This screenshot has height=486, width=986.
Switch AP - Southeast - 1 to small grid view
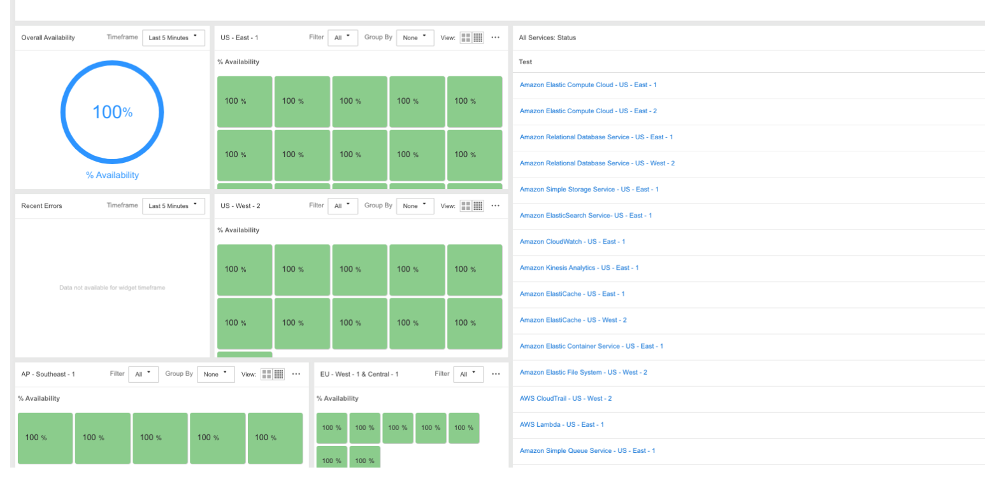(279, 374)
